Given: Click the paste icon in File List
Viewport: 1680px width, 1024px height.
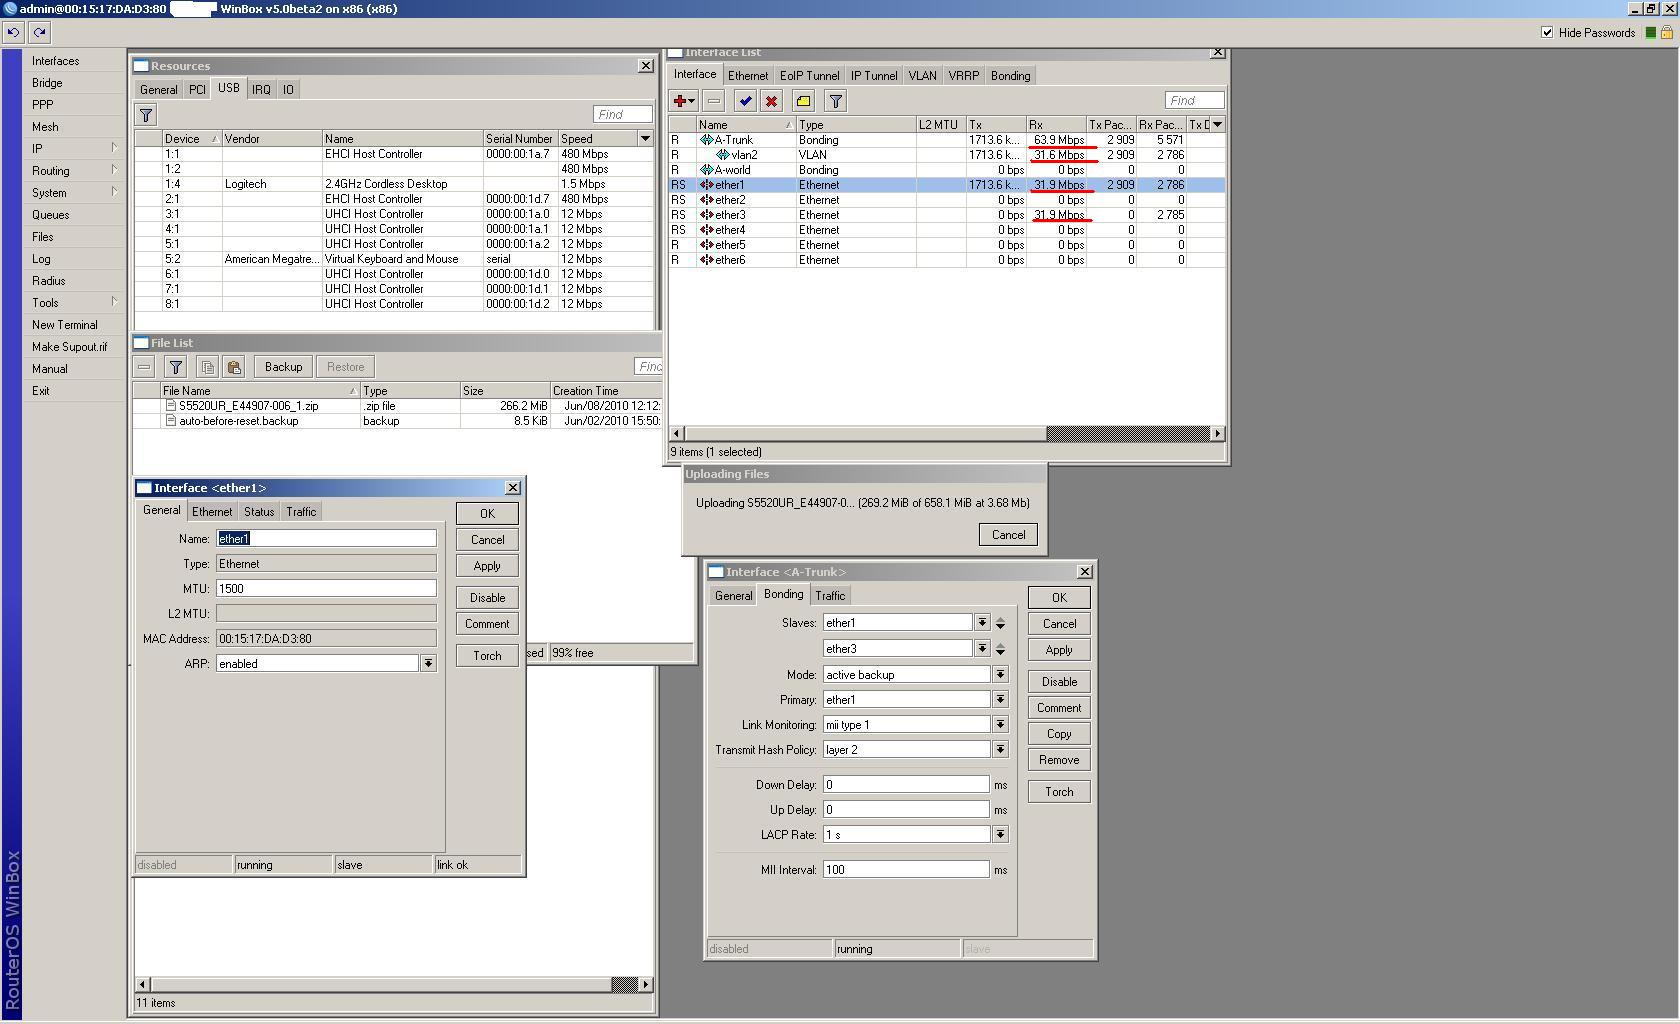Looking at the screenshot, I should tap(234, 367).
